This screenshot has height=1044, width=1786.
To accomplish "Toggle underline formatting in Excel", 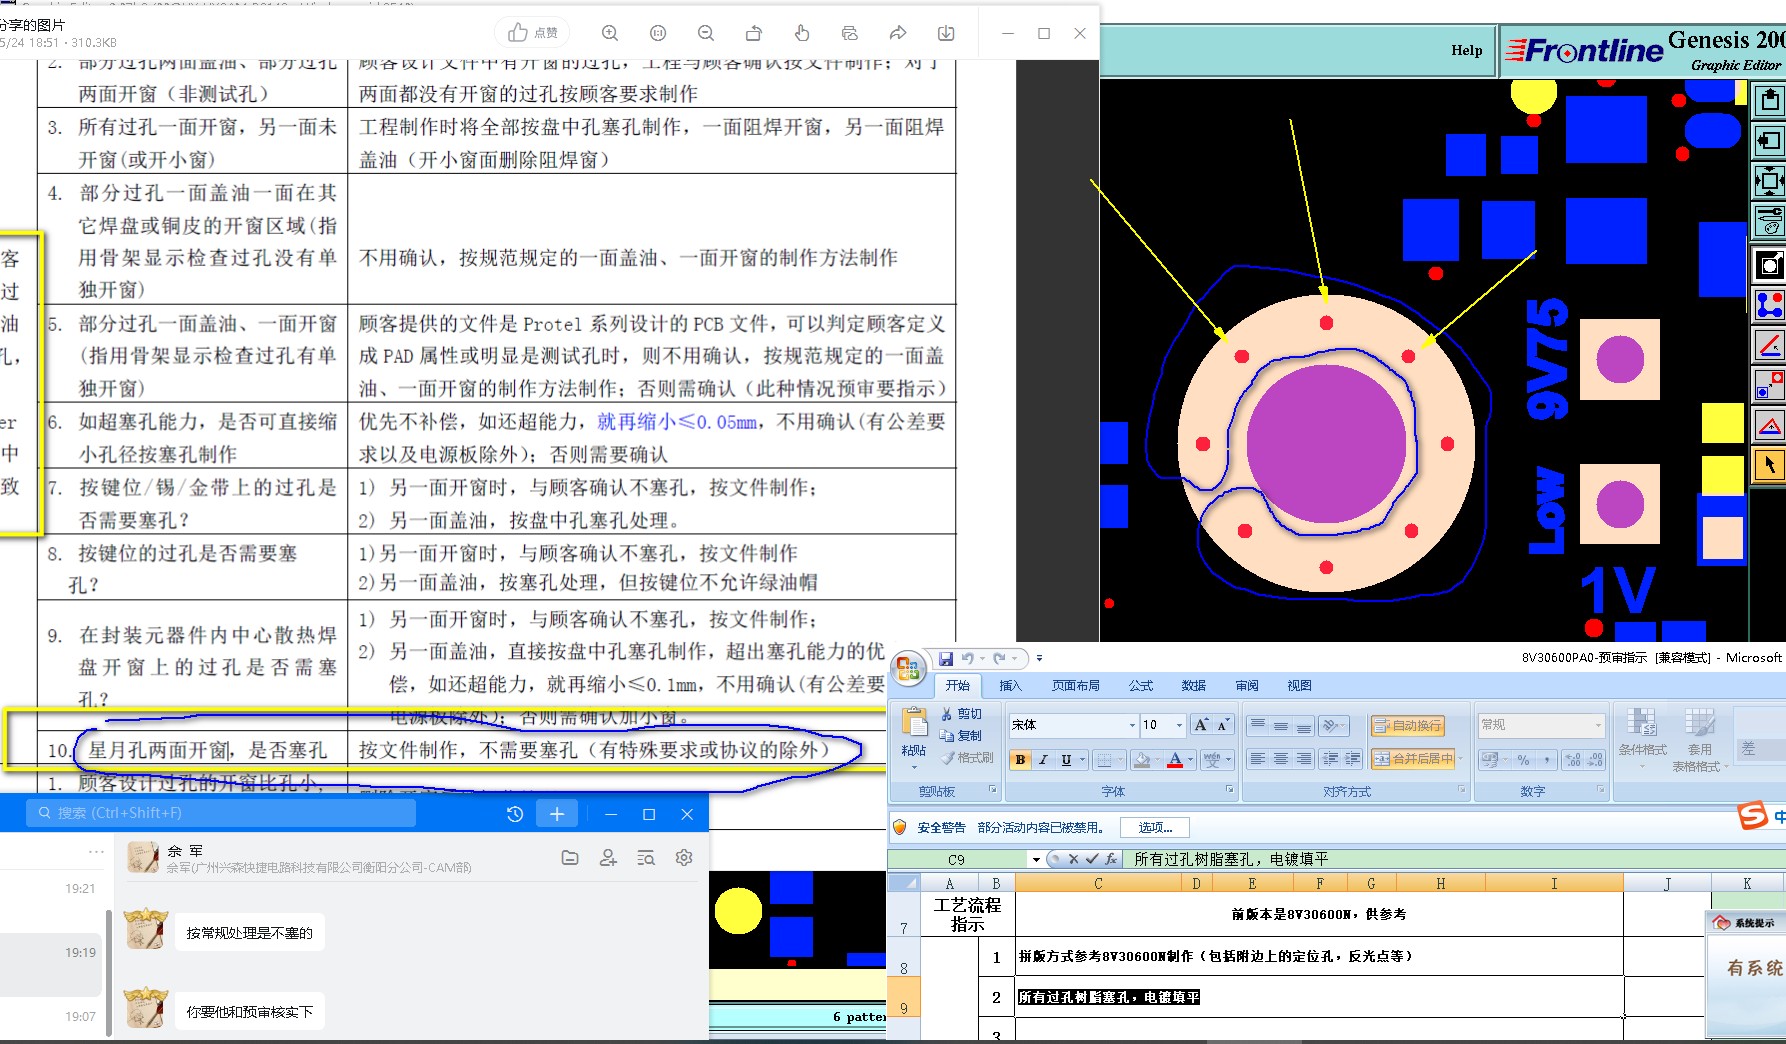I will (1066, 760).
